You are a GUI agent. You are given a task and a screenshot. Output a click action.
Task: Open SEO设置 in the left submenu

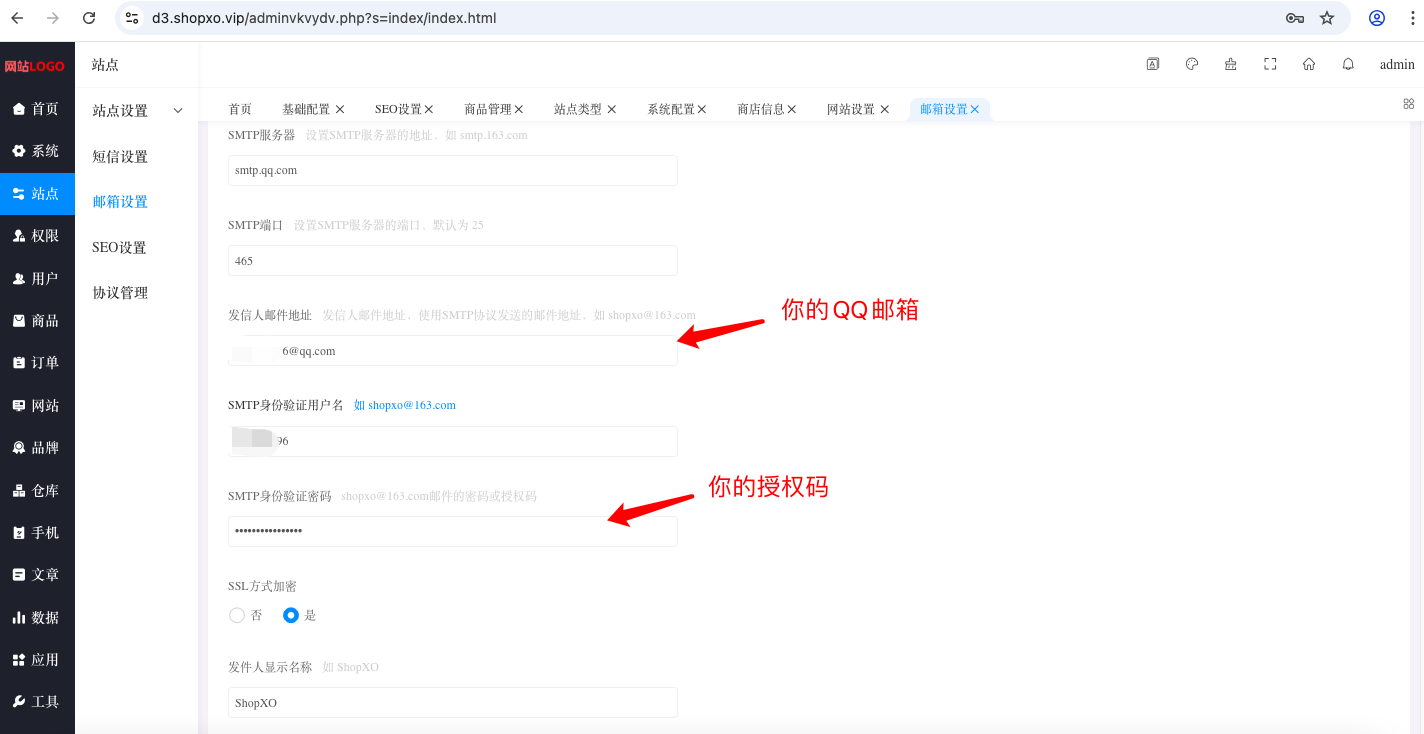pyautogui.click(x=119, y=247)
